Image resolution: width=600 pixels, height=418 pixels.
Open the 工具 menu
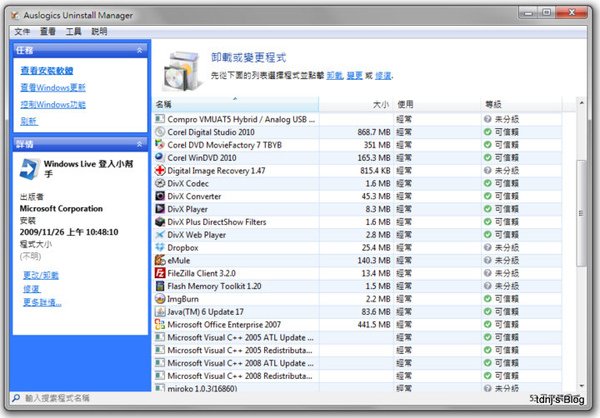[x=73, y=31]
